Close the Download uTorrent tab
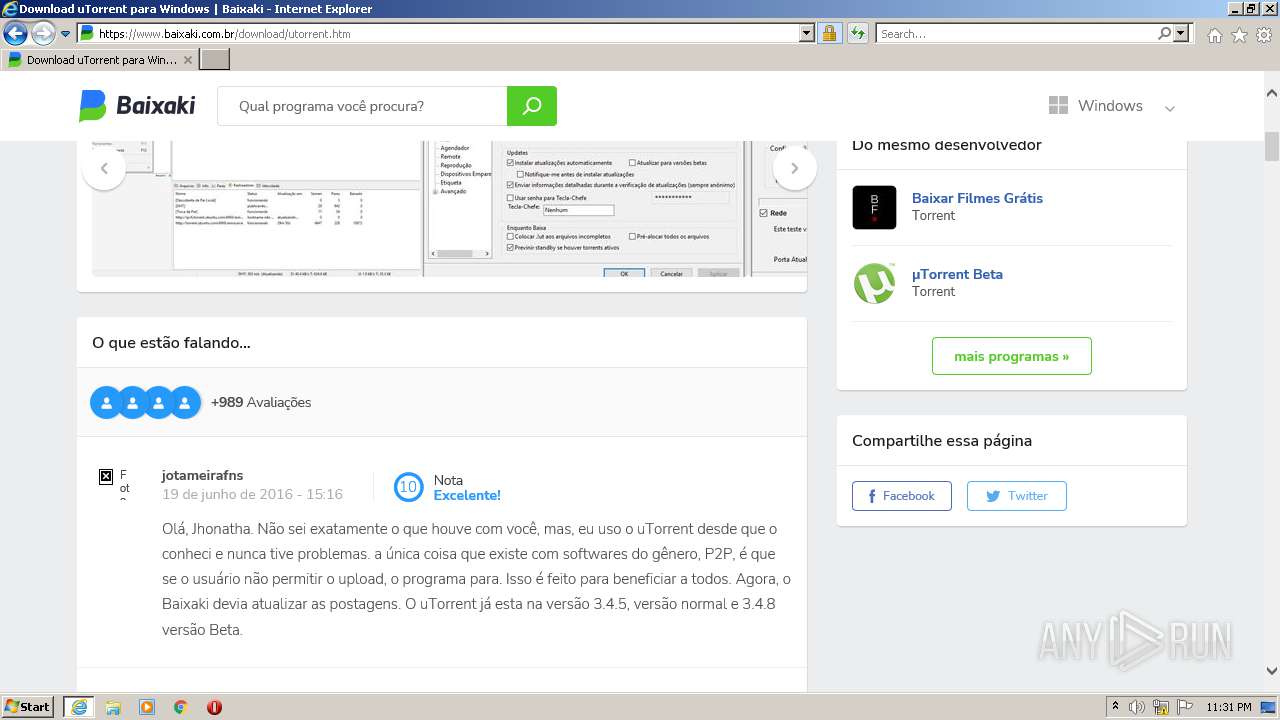This screenshot has width=1280, height=720. [x=188, y=60]
